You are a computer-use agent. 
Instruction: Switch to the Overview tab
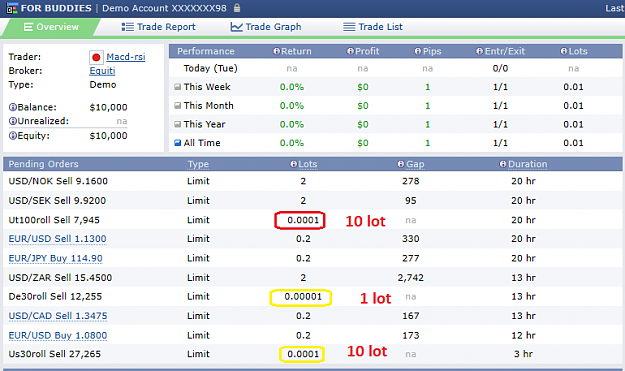[x=51, y=27]
